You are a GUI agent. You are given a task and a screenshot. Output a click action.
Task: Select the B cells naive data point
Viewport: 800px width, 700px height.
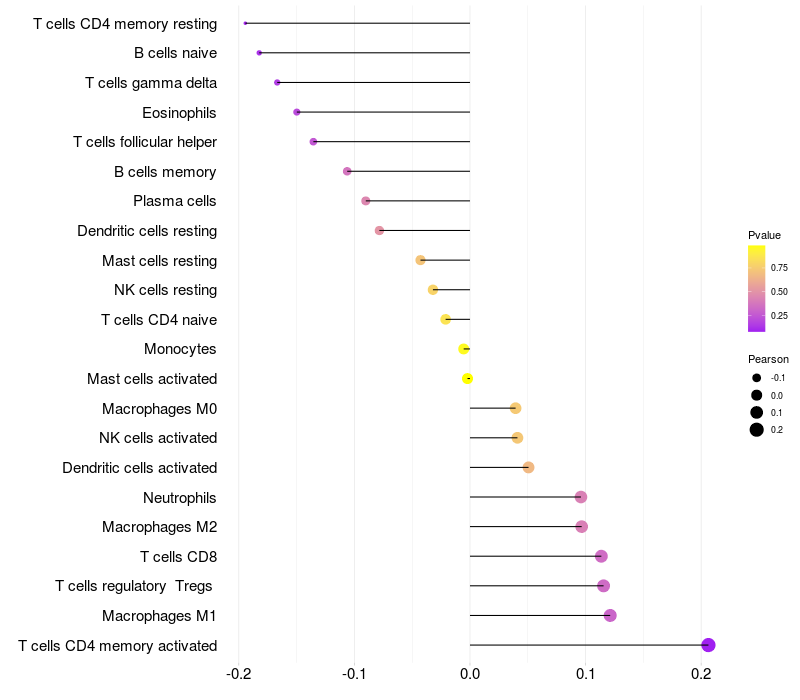tap(259, 52)
